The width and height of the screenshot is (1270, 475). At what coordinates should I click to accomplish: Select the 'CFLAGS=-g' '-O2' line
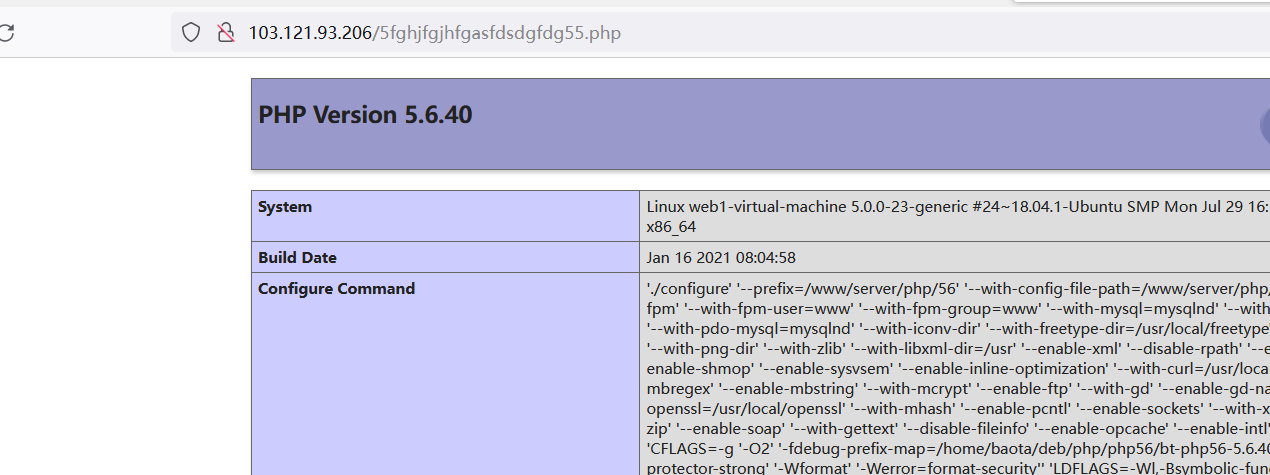pyautogui.click(x=958, y=449)
